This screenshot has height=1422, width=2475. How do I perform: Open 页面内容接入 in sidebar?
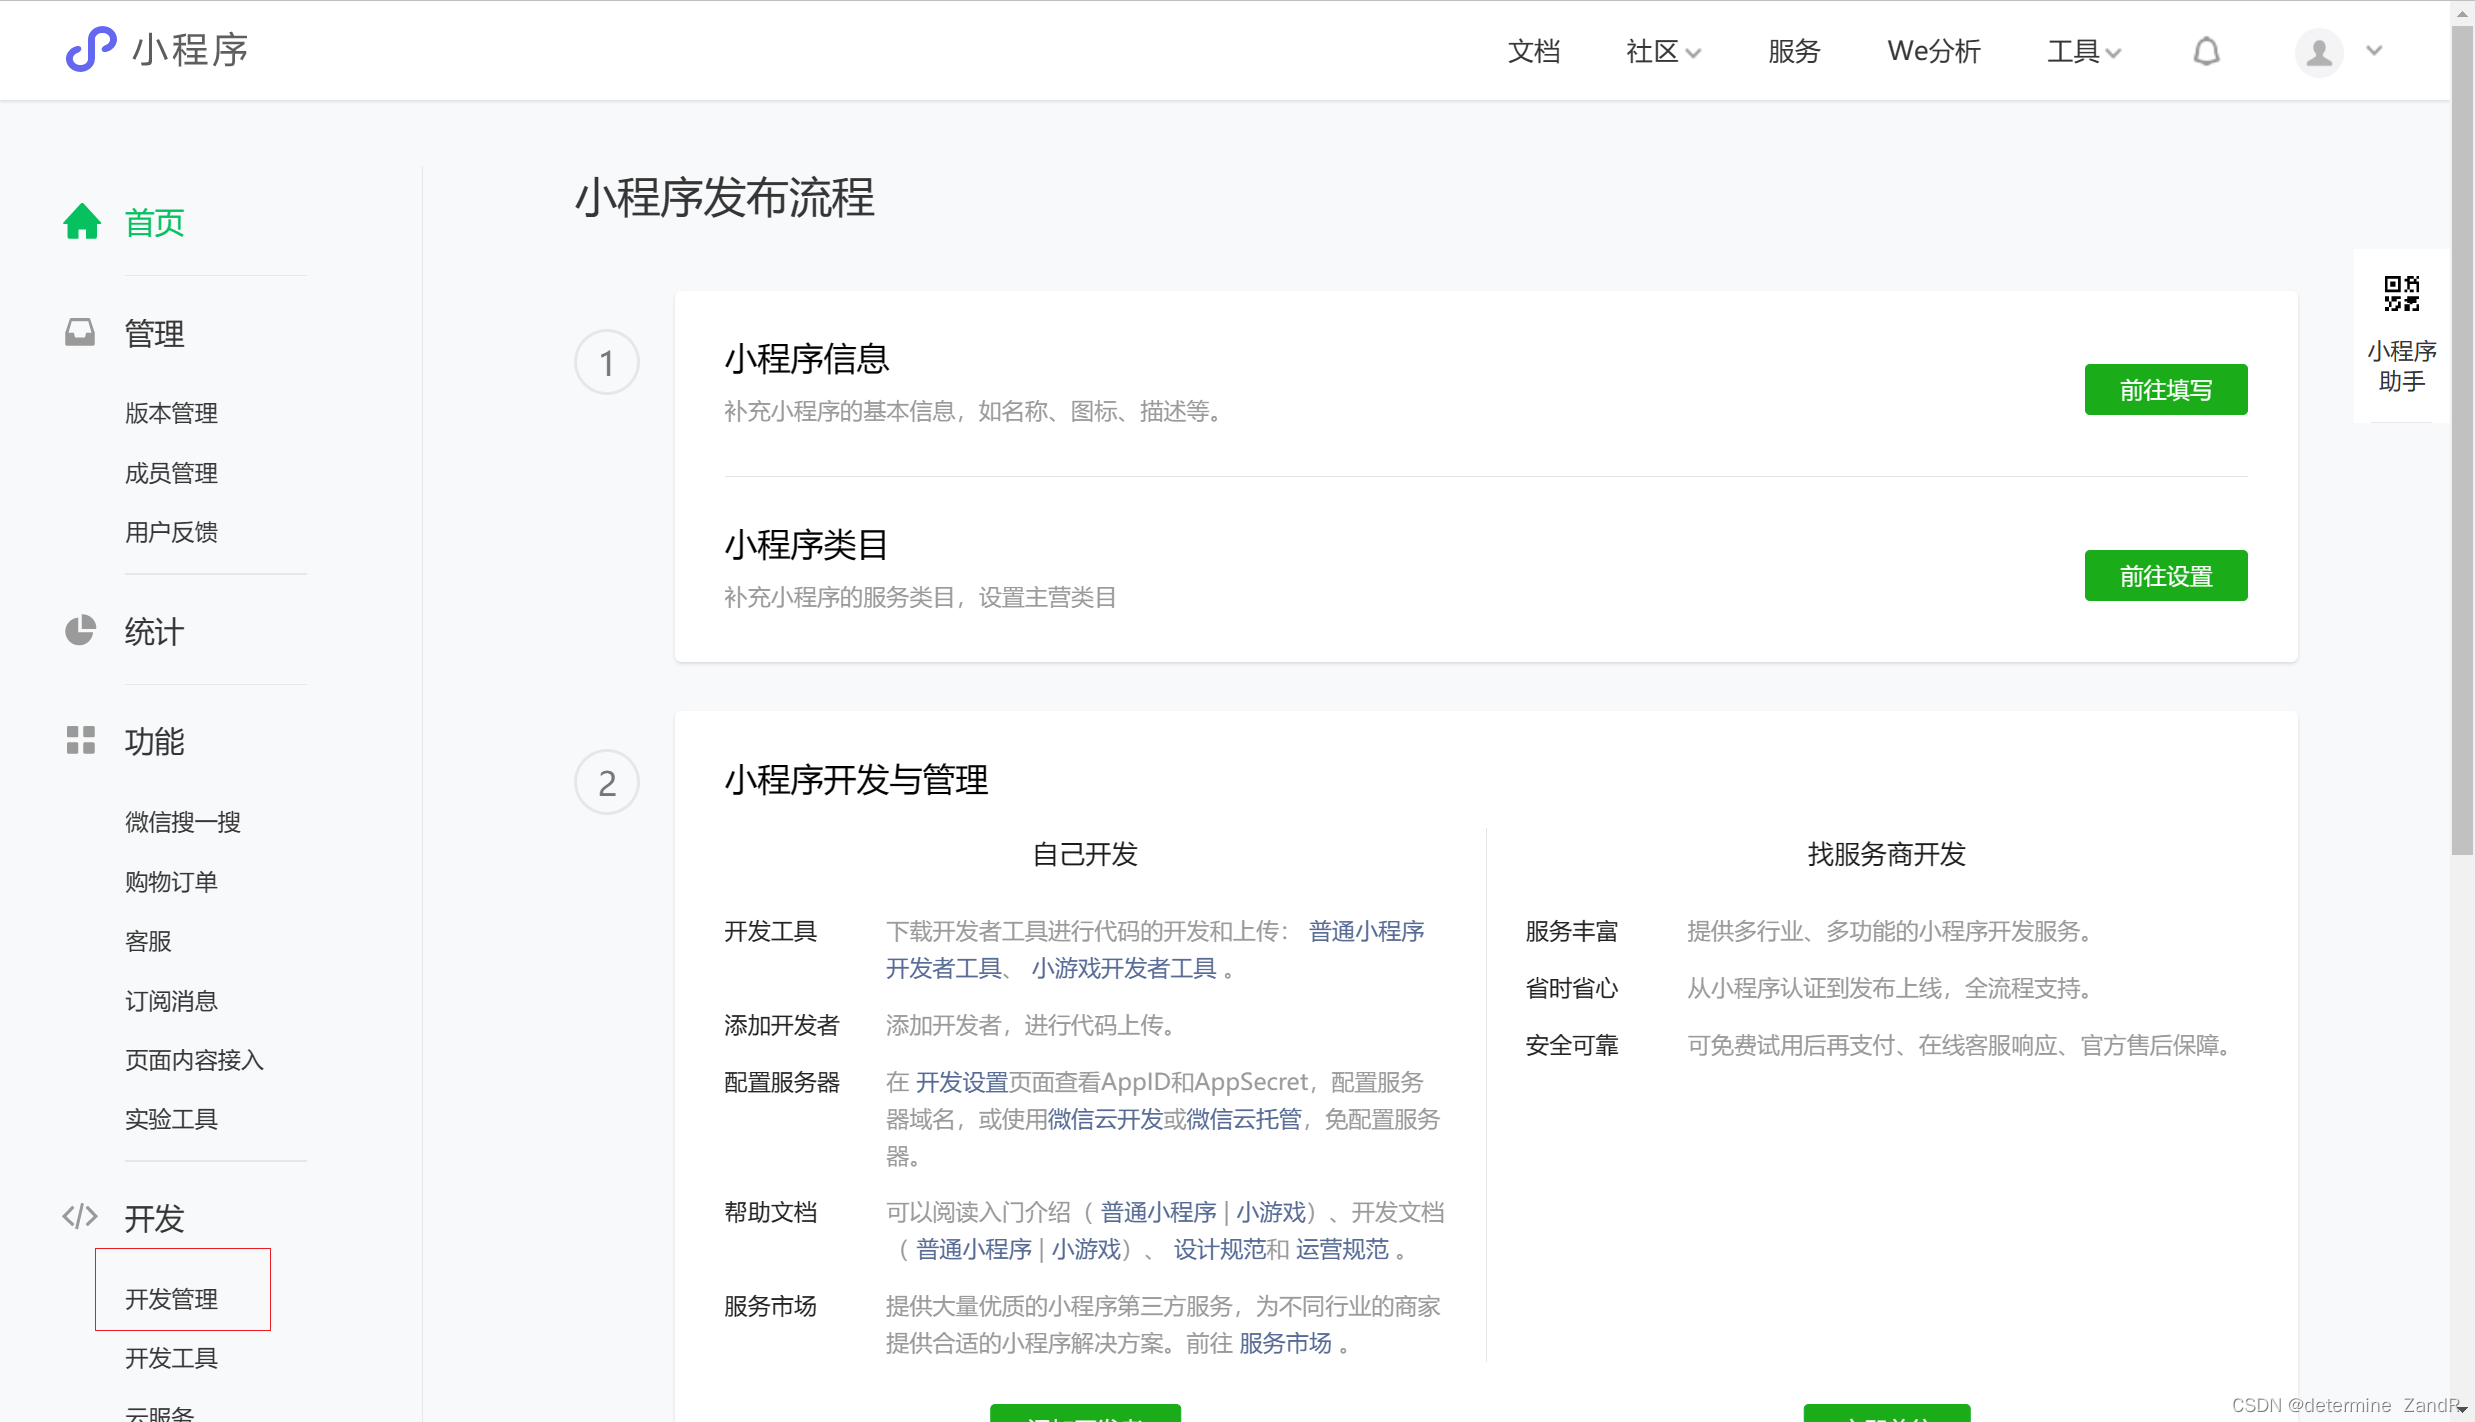click(194, 1060)
